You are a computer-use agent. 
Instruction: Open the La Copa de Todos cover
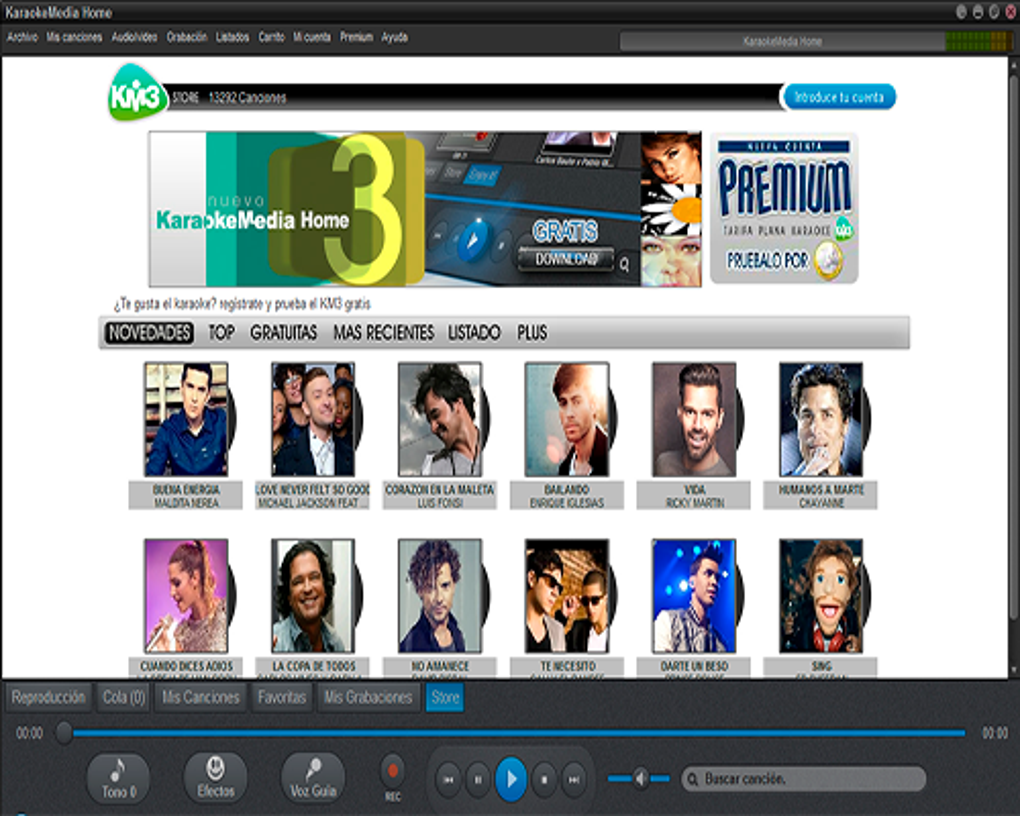click(x=313, y=595)
